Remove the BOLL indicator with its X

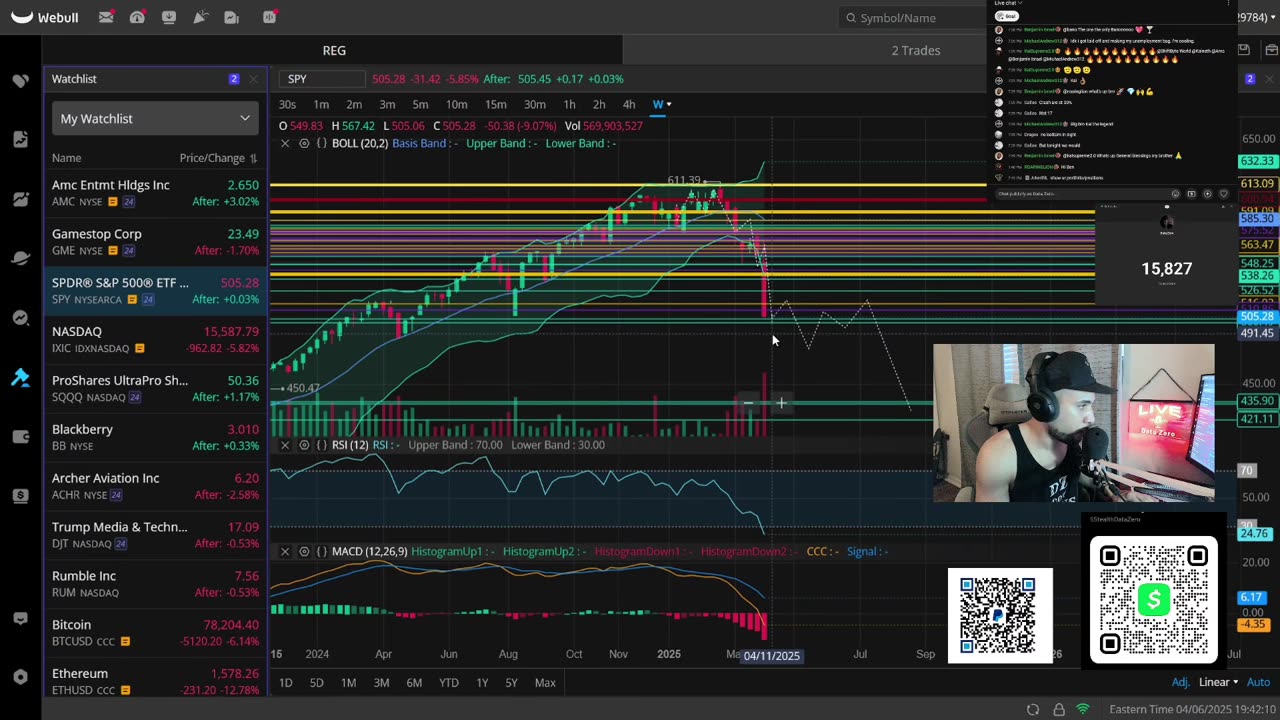(285, 143)
